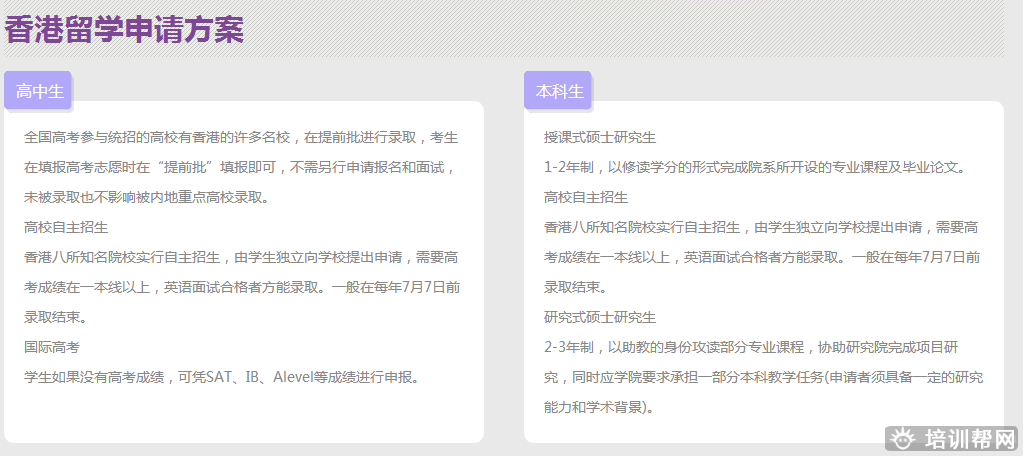Click 香港八所知名院校 line in the 高中生 card
The height and width of the screenshot is (456, 1023).
tap(241, 257)
